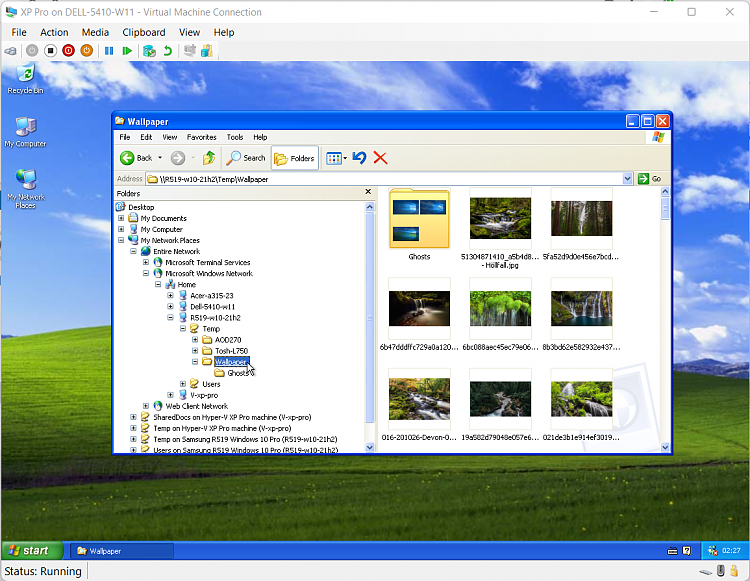Click the greyed enhanced session monitor icon
Image resolution: width=750 pixels, height=581 pixels.
pyautogui.click(x=189, y=51)
